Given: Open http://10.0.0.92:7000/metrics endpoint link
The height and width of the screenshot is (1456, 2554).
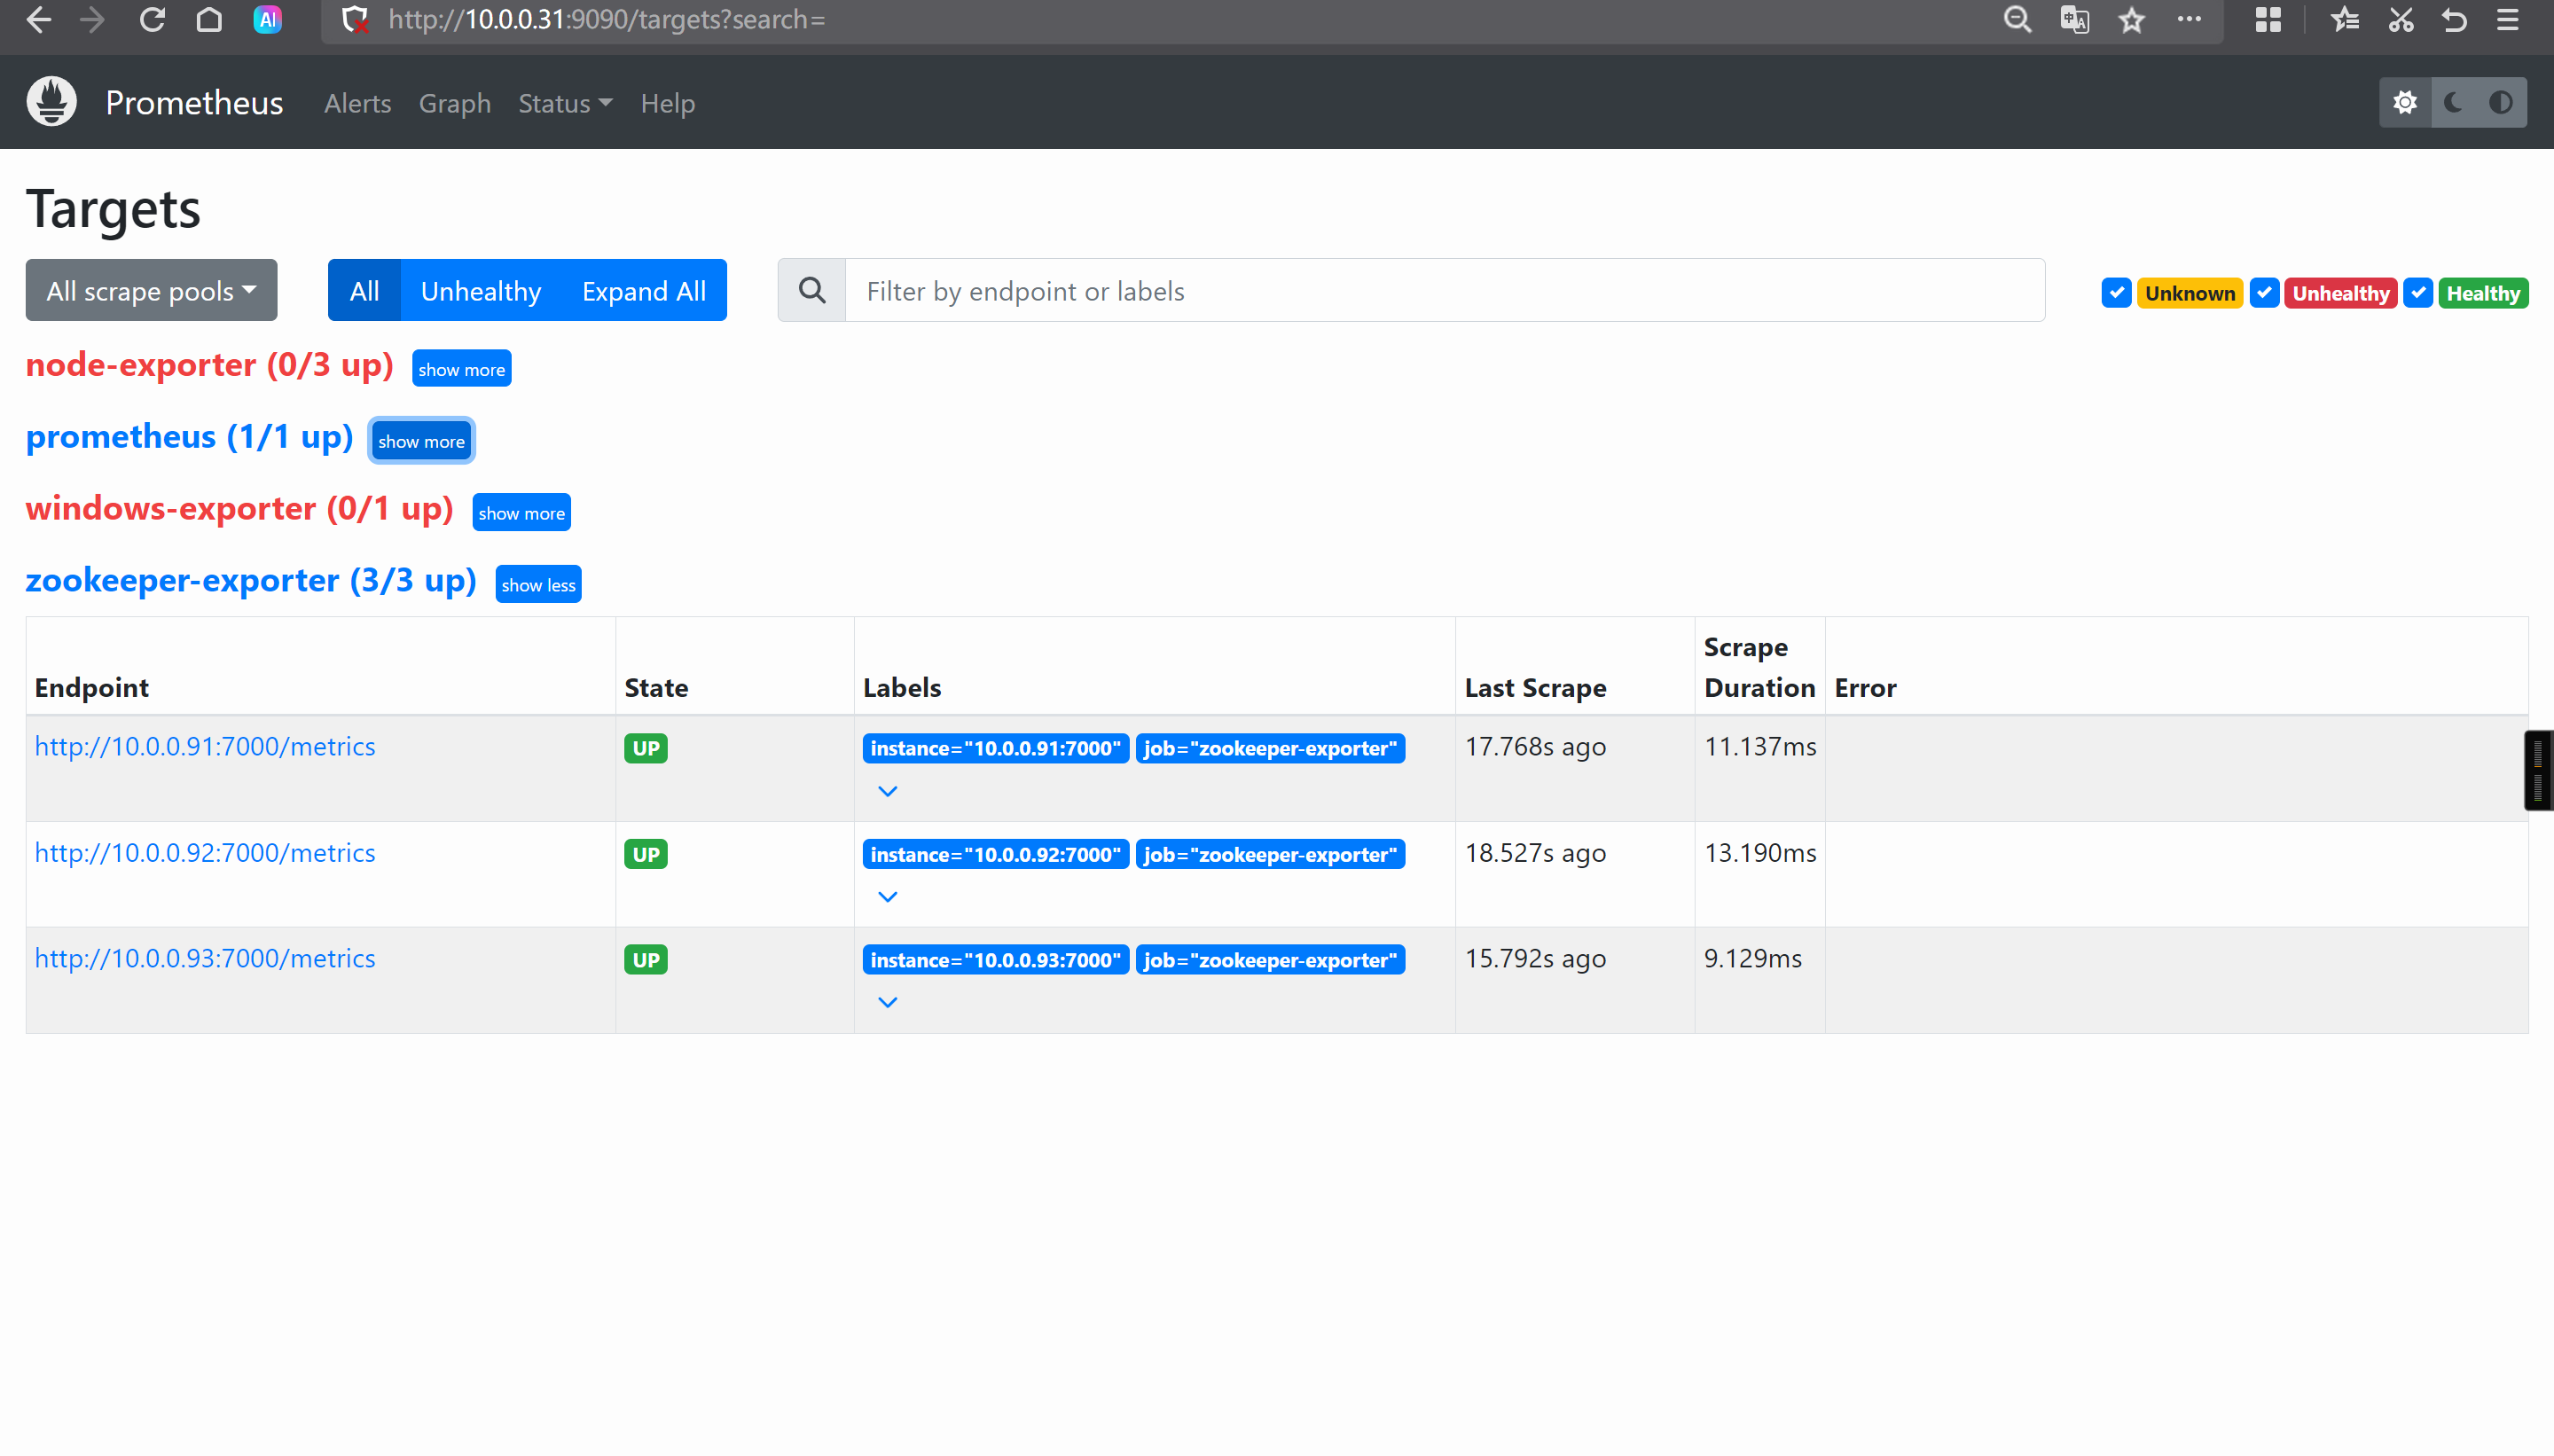Looking at the screenshot, I should pyautogui.click(x=205, y=852).
